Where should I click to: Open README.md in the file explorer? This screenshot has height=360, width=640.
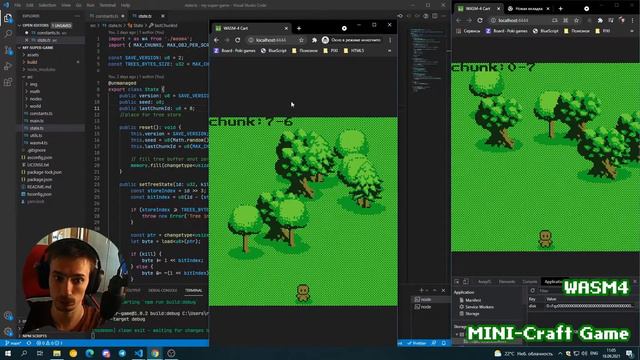[x=39, y=187]
